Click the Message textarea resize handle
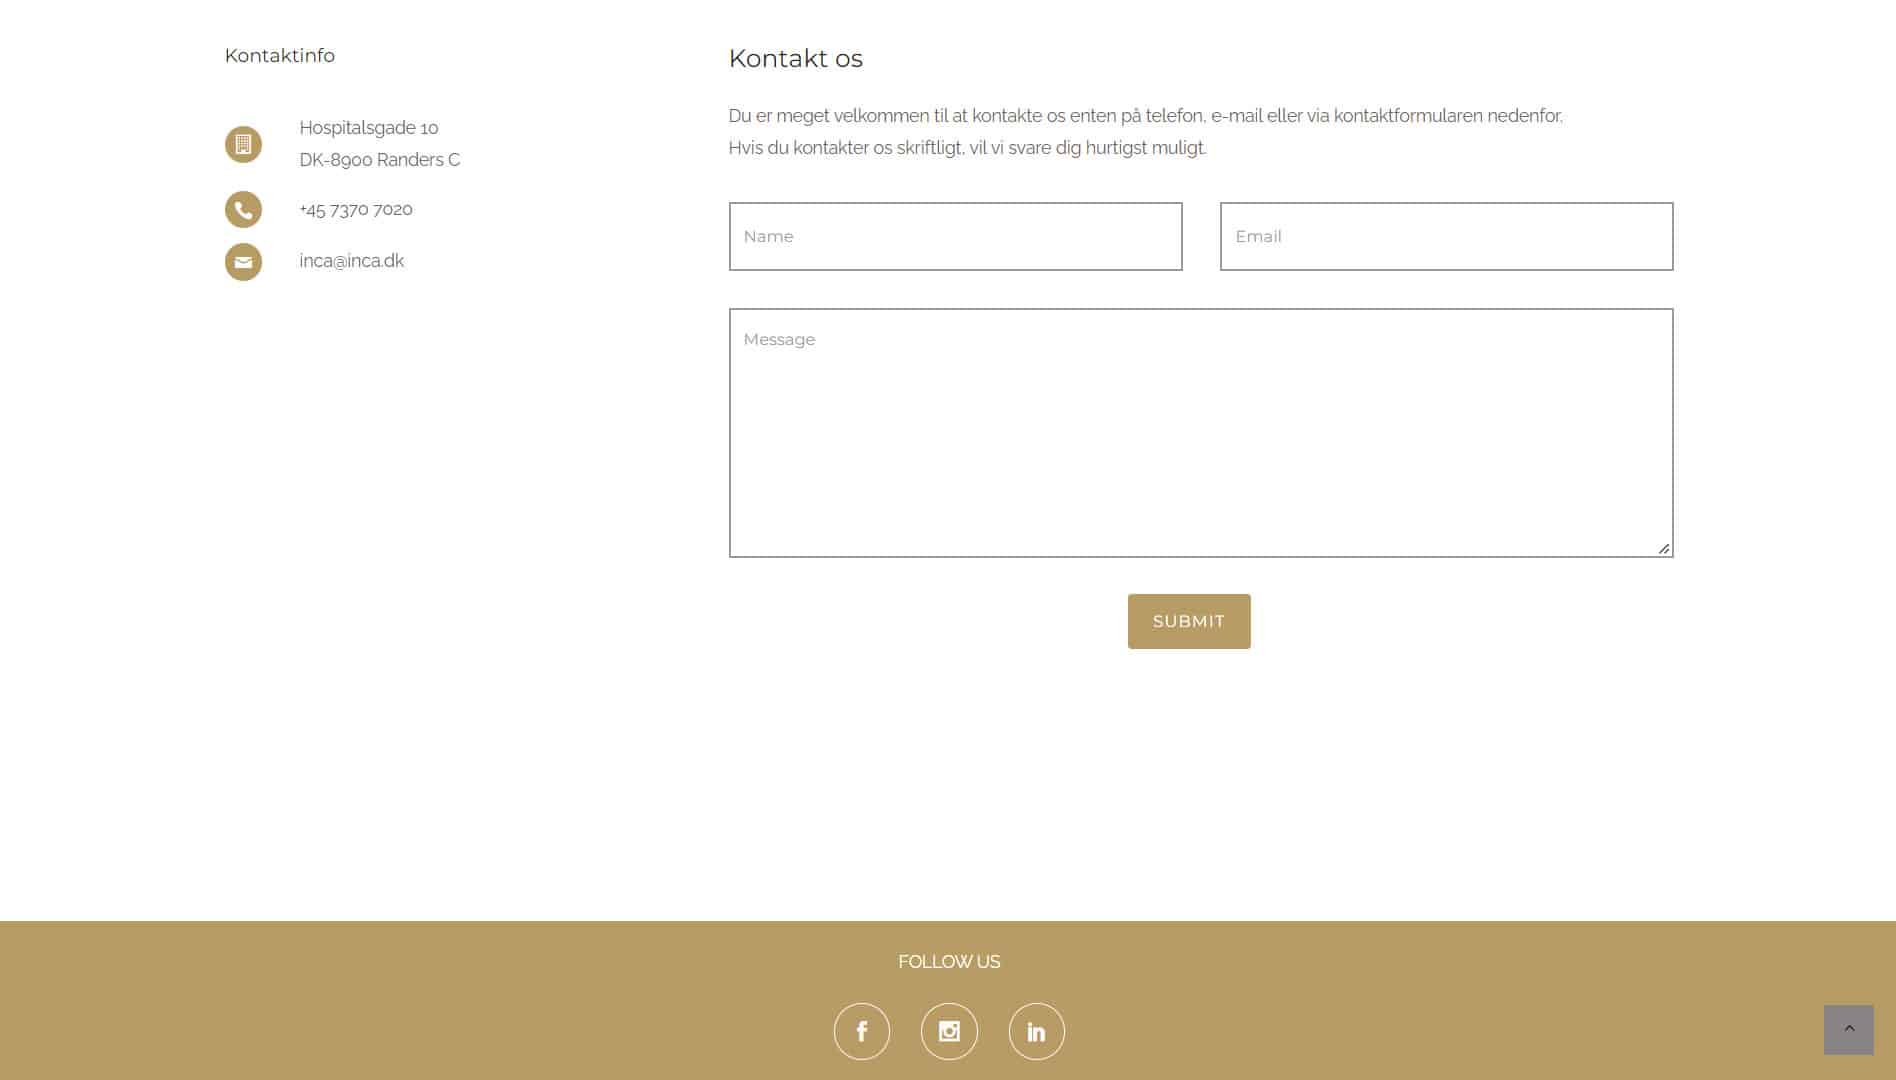 tap(1663, 548)
